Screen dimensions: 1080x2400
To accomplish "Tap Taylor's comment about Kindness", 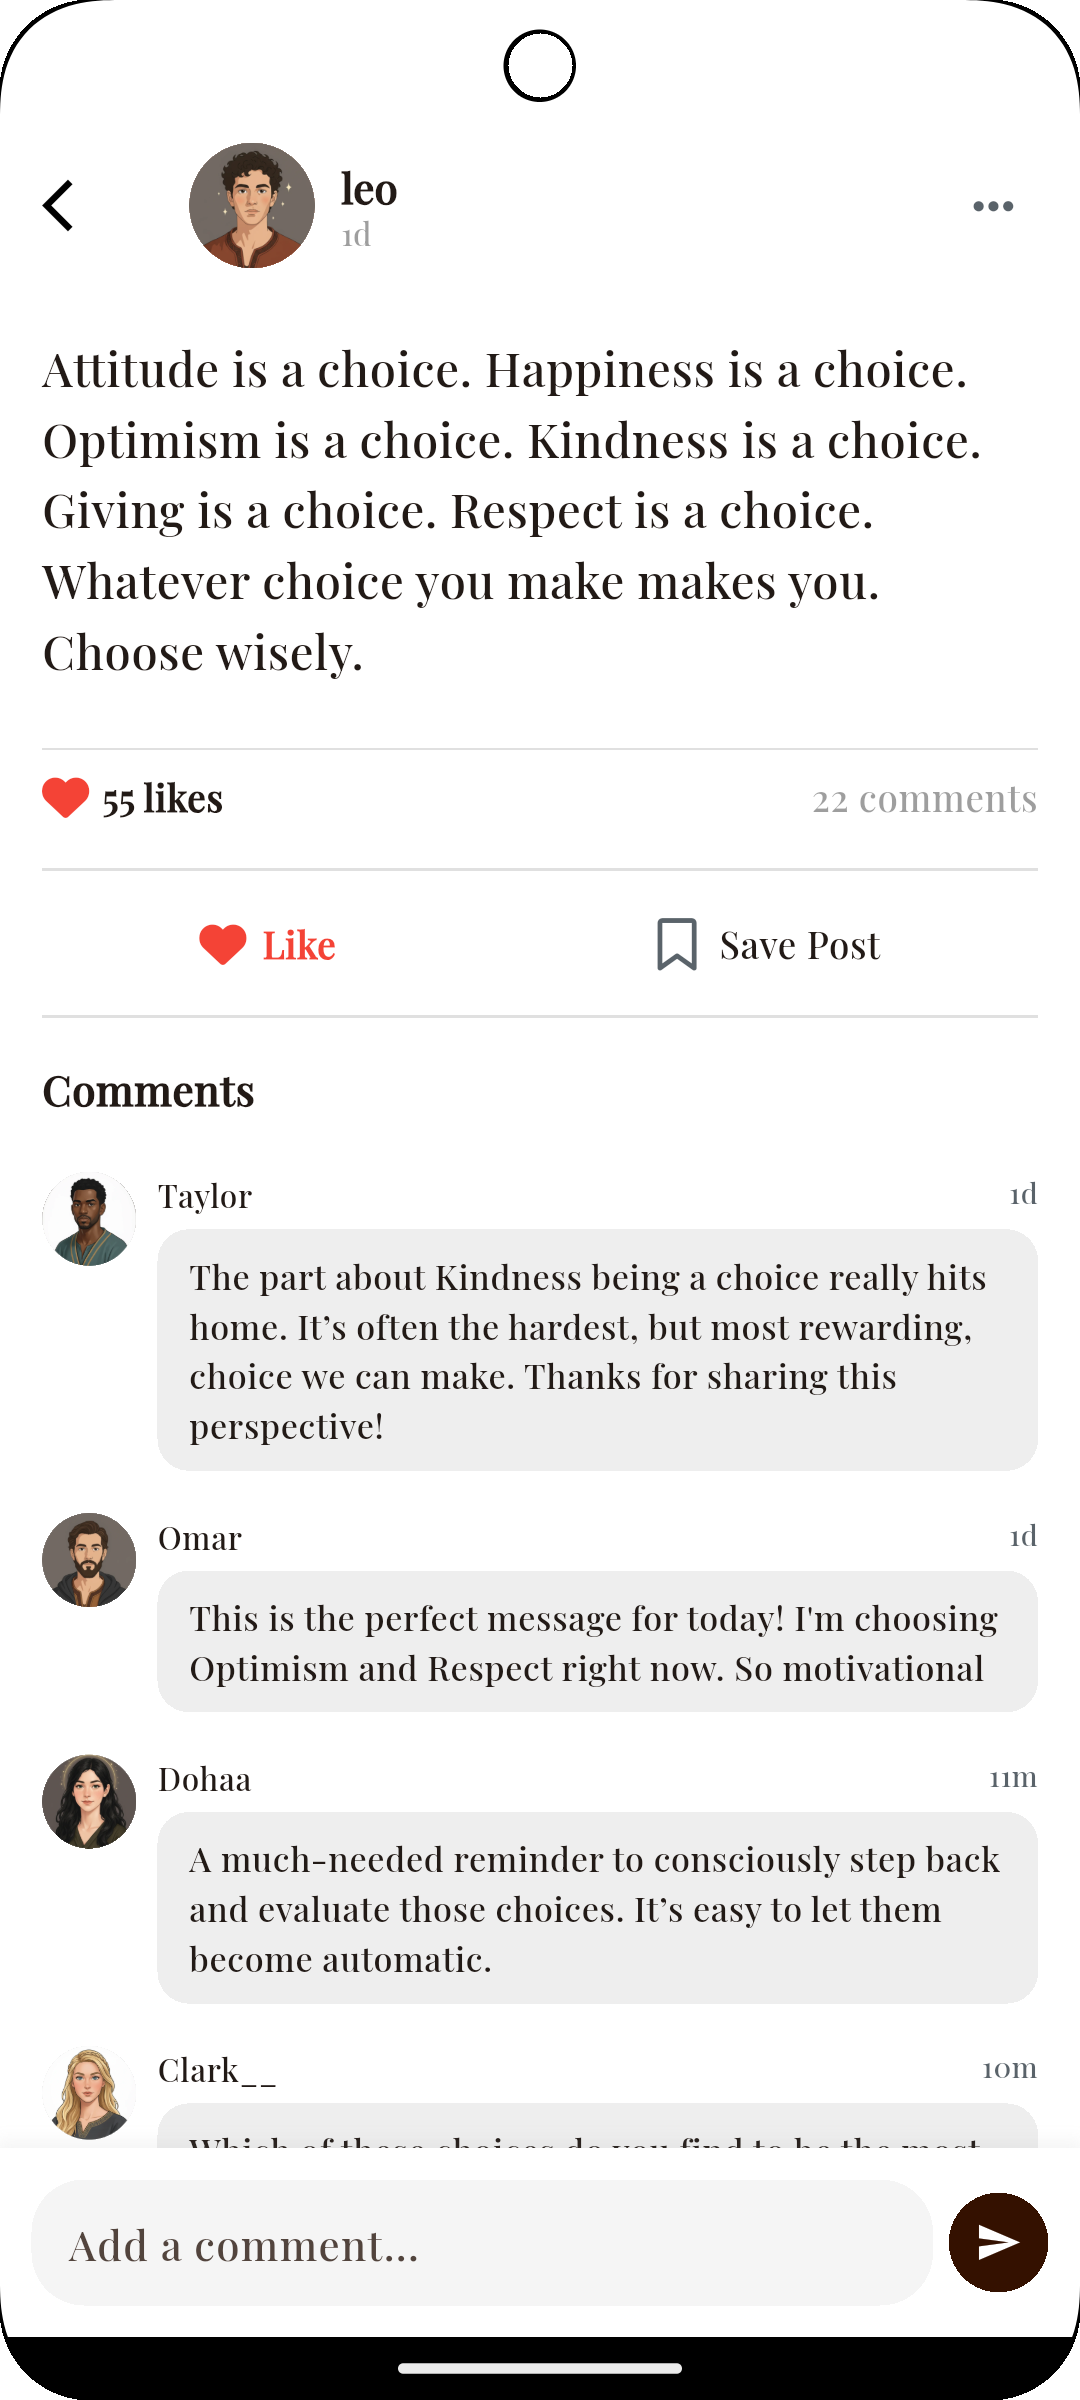I will pyautogui.click(x=597, y=1350).
